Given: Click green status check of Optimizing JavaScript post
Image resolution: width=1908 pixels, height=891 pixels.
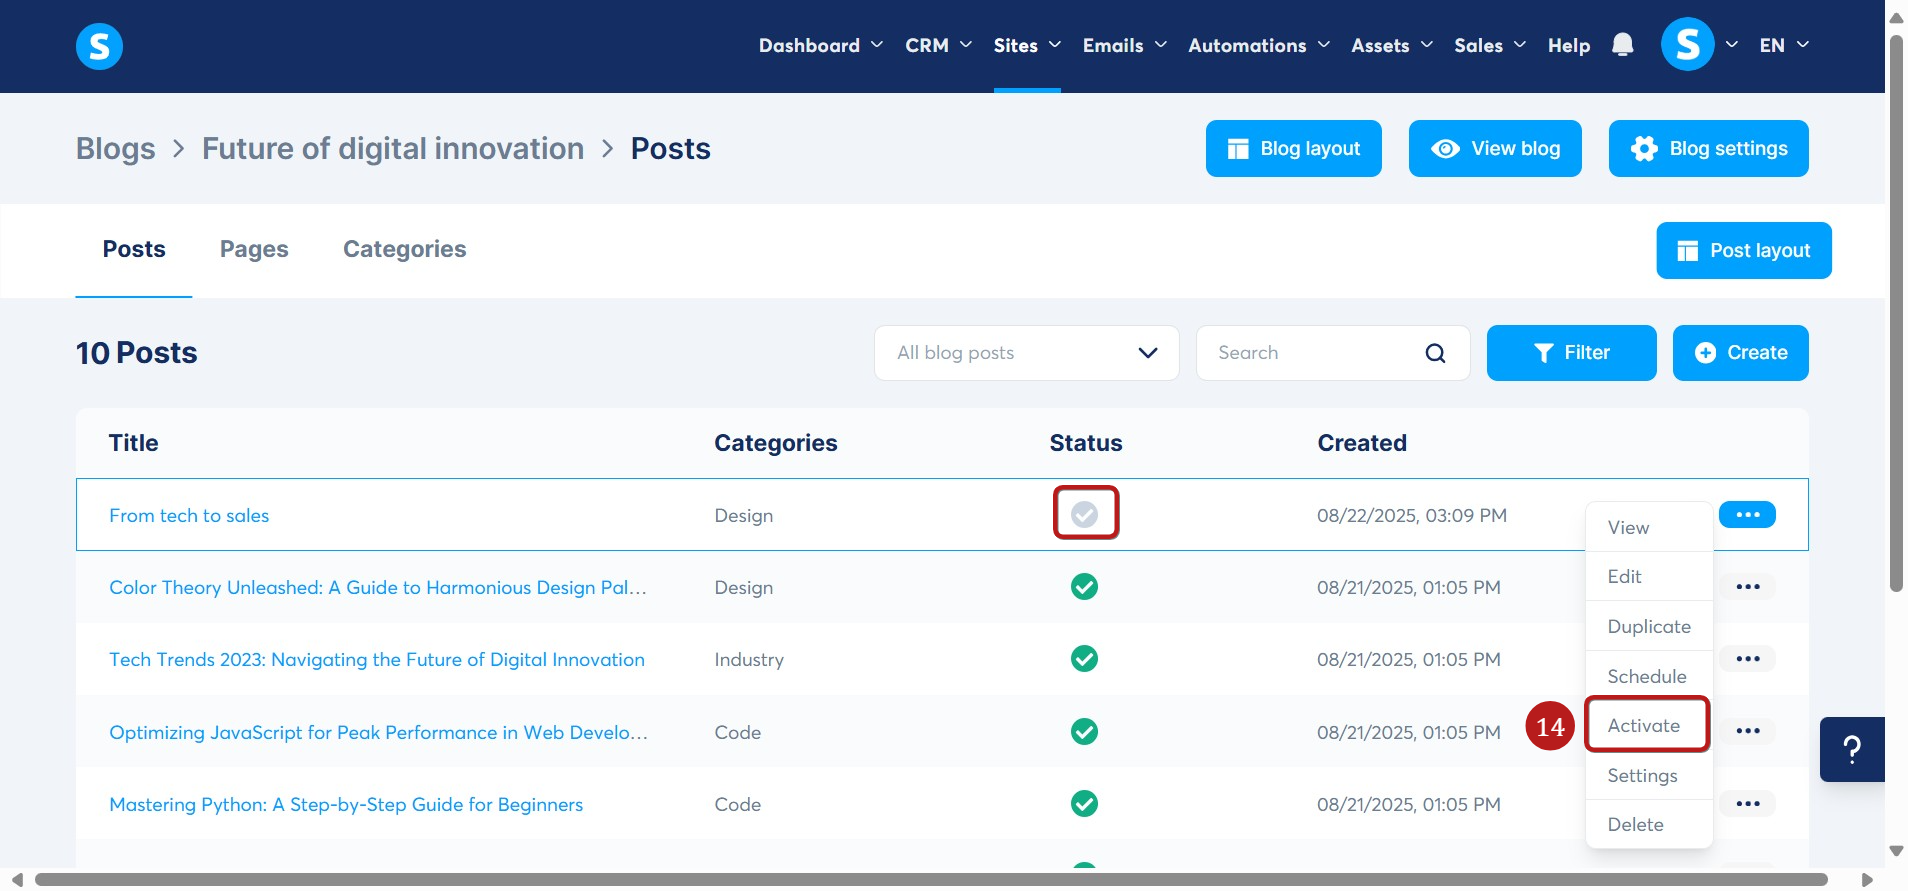Looking at the screenshot, I should (1084, 732).
